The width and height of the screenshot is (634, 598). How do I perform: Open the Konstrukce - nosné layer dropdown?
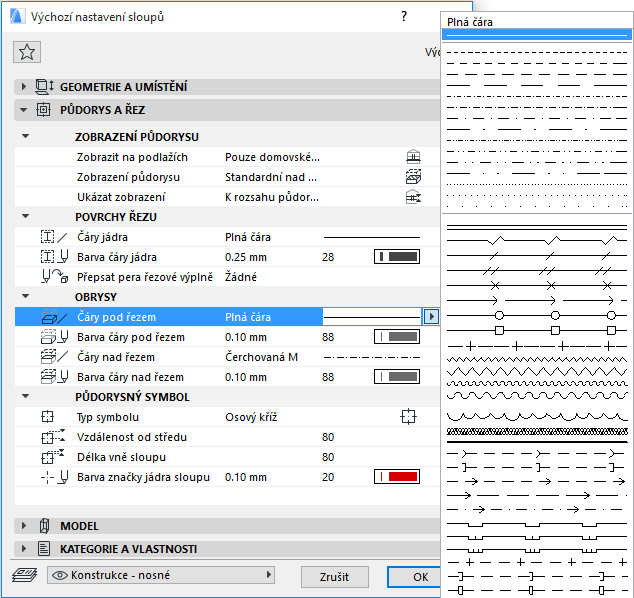pyautogui.click(x=161, y=575)
